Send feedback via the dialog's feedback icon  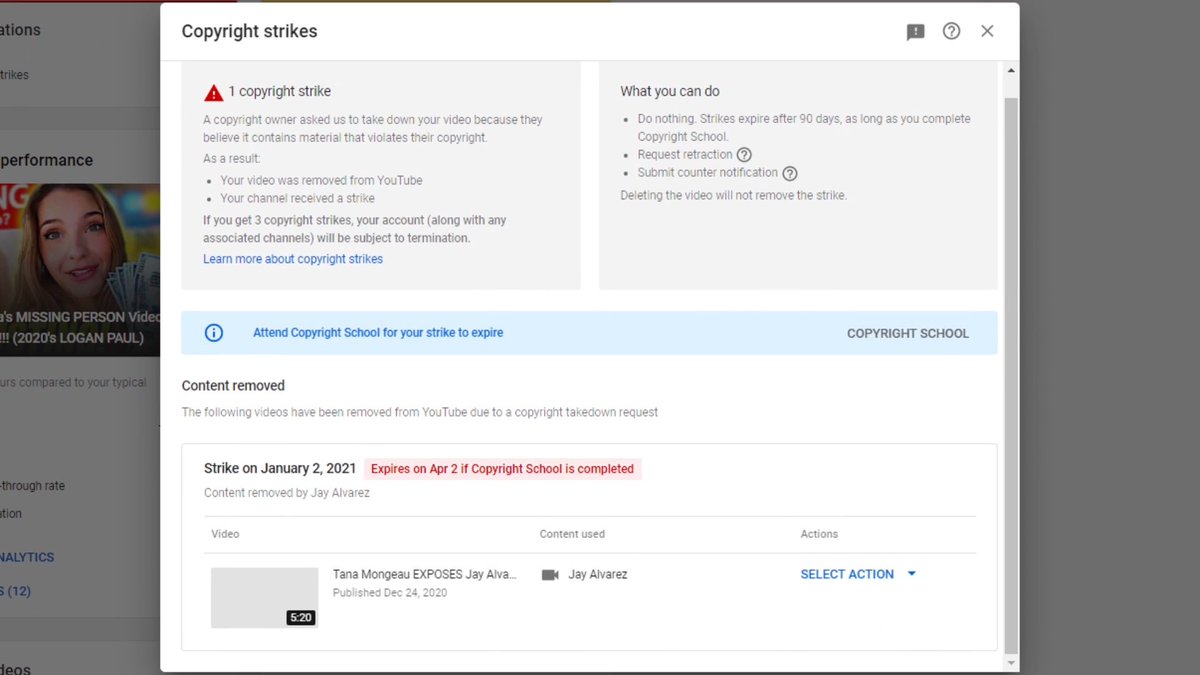915,32
